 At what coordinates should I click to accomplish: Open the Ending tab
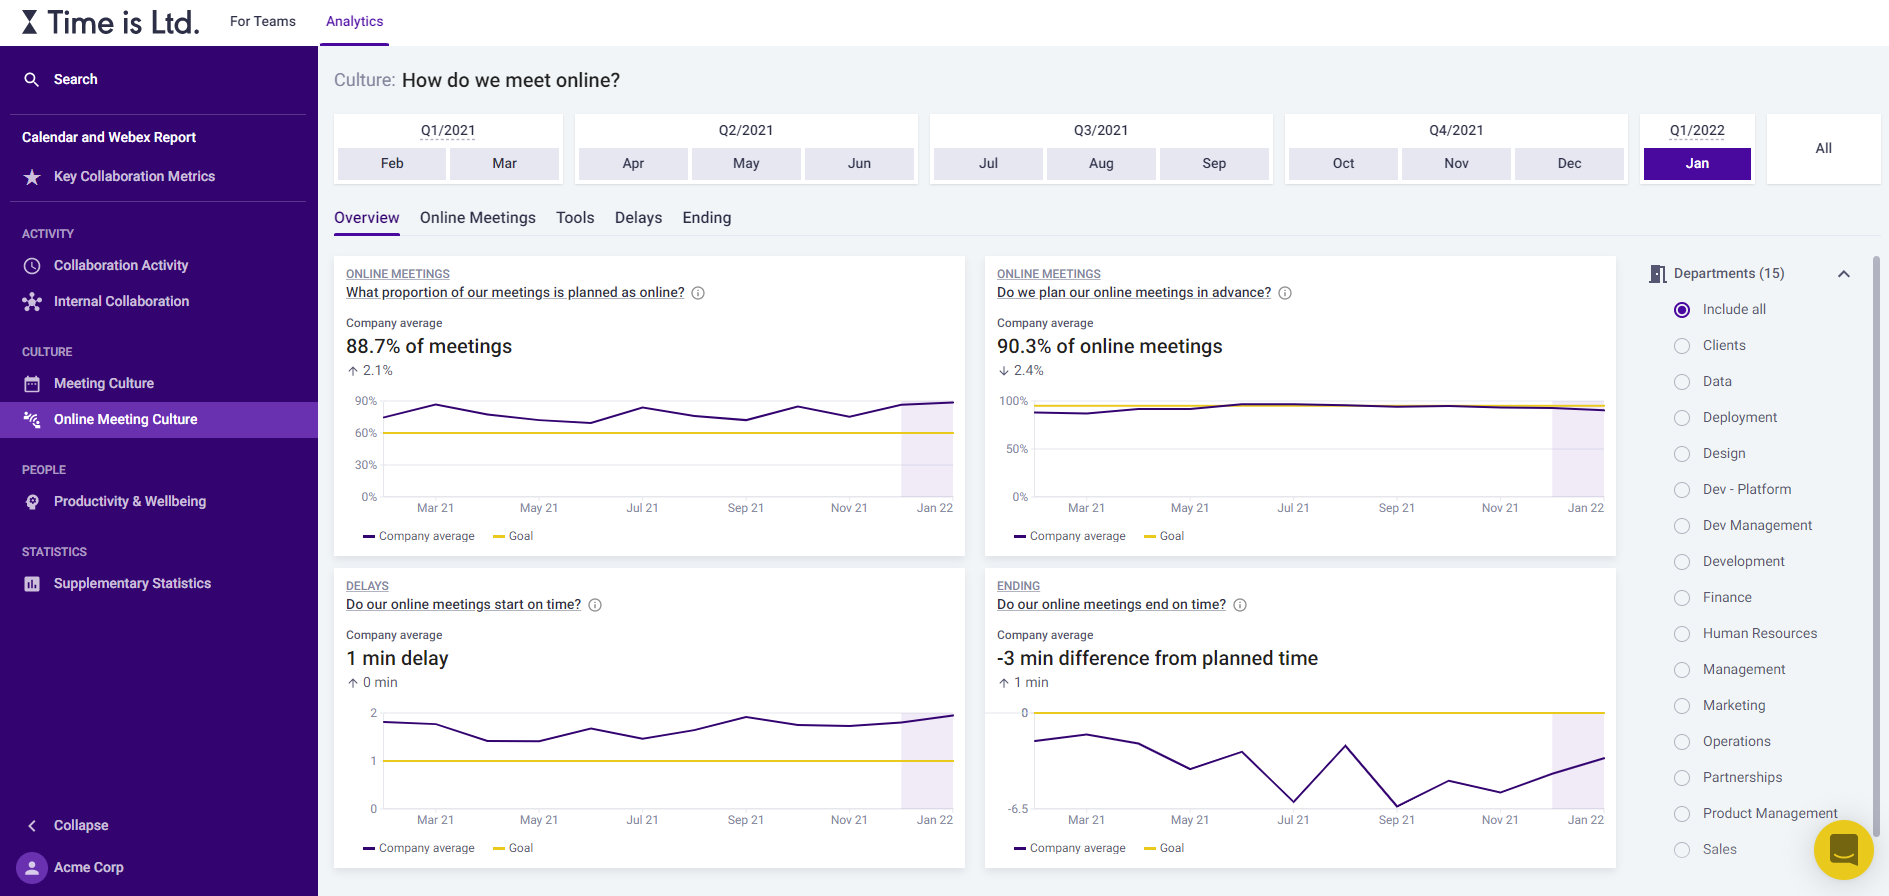pos(707,218)
